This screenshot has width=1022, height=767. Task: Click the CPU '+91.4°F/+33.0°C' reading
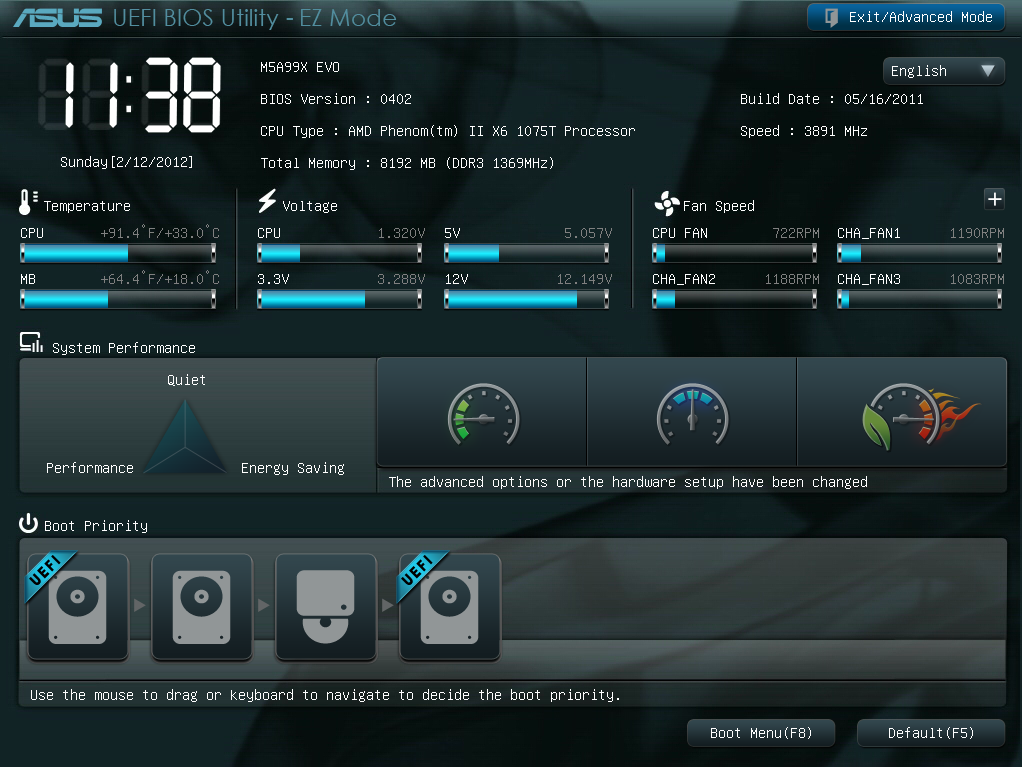160,233
